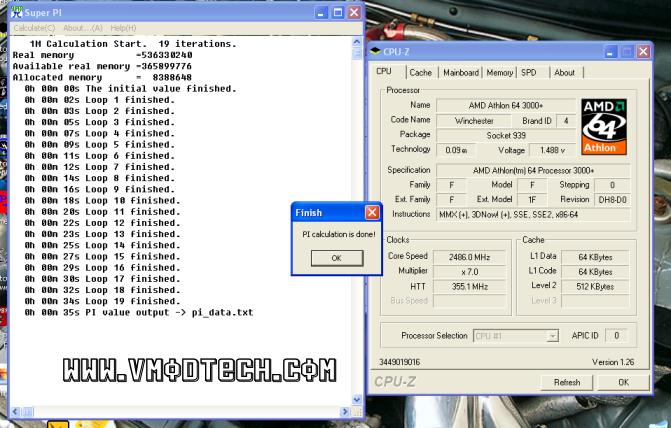Click the Super PI title bar icon
This screenshot has width=671, height=428.
click(17, 12)
